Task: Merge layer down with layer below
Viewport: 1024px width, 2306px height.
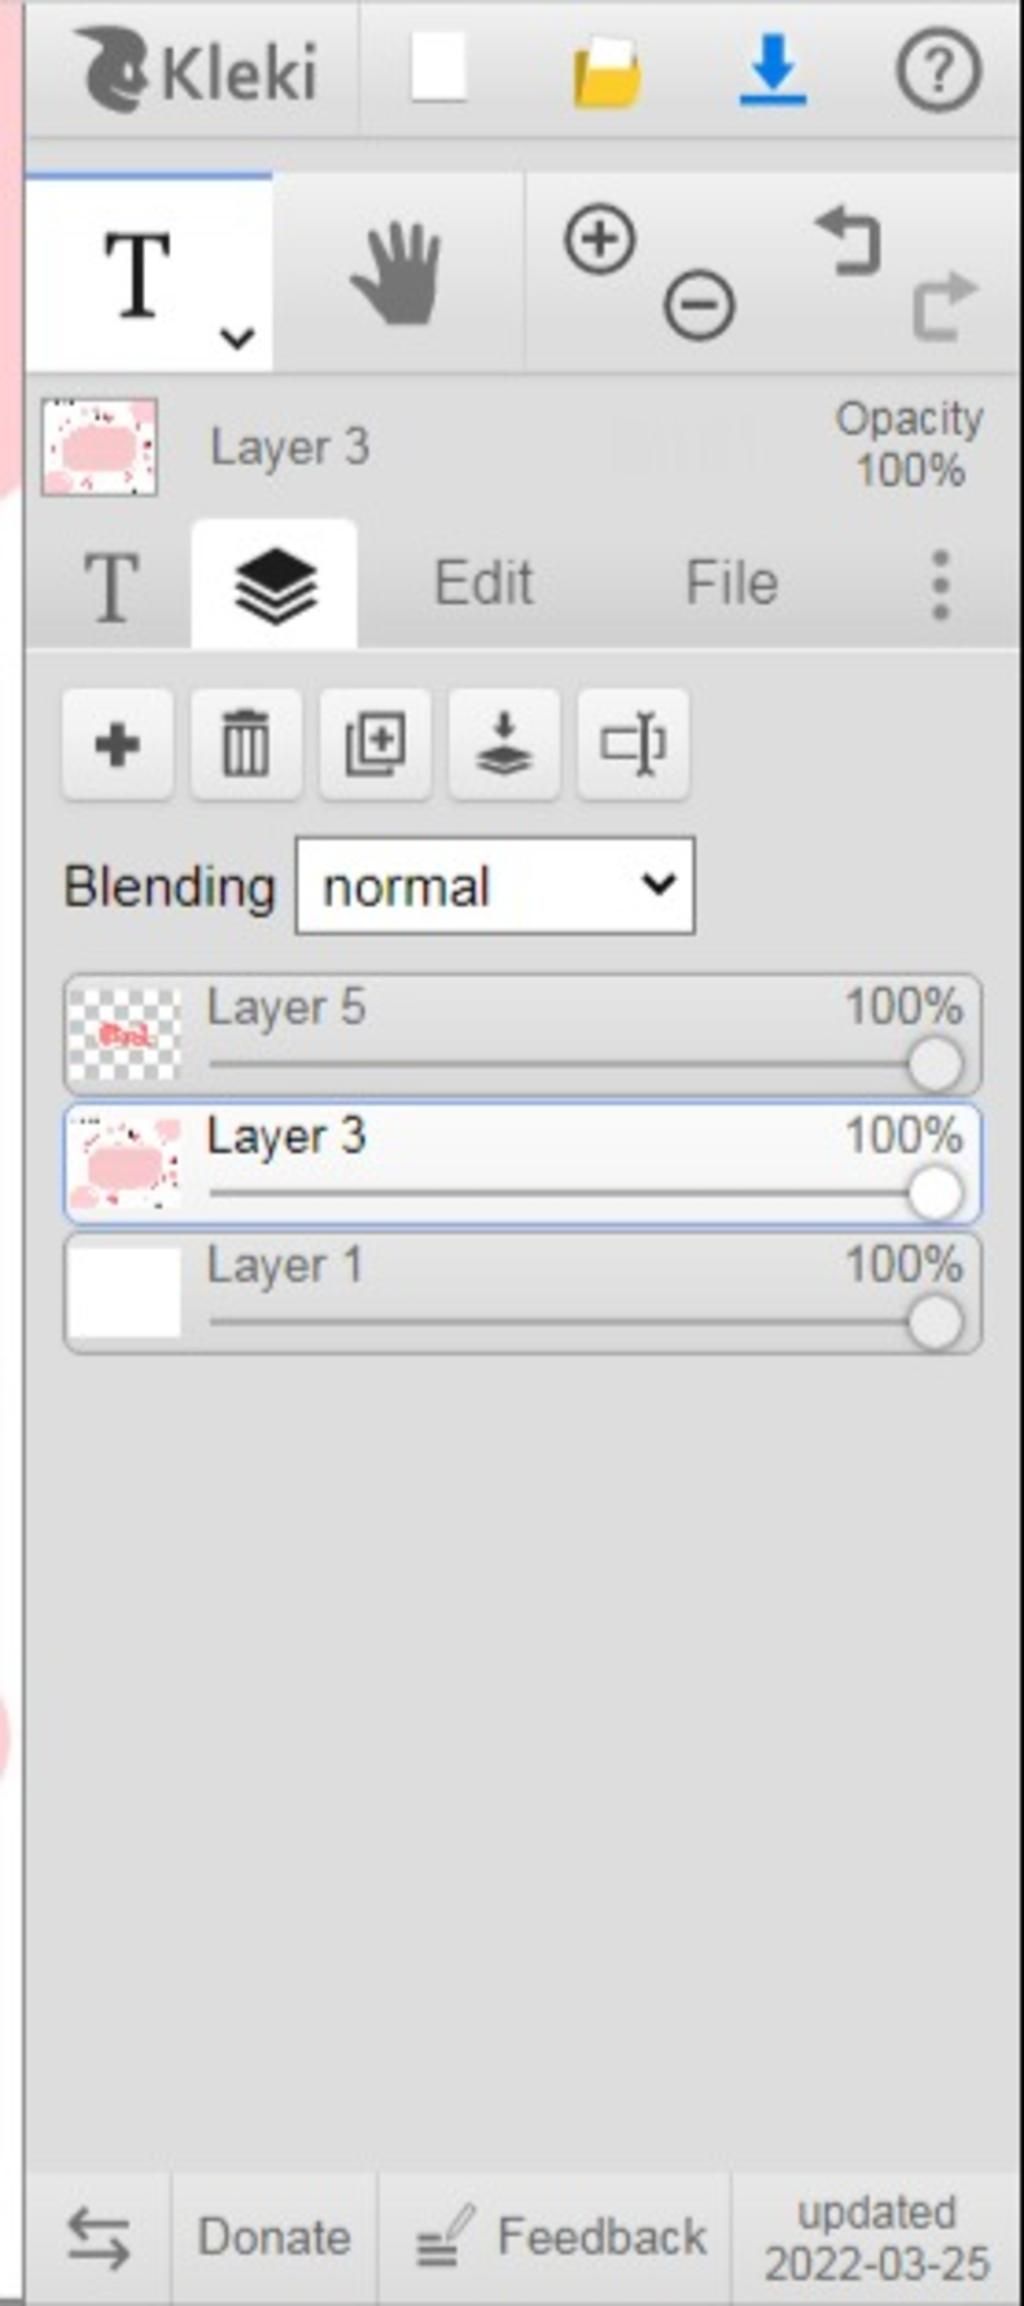Action: [504, 744]
